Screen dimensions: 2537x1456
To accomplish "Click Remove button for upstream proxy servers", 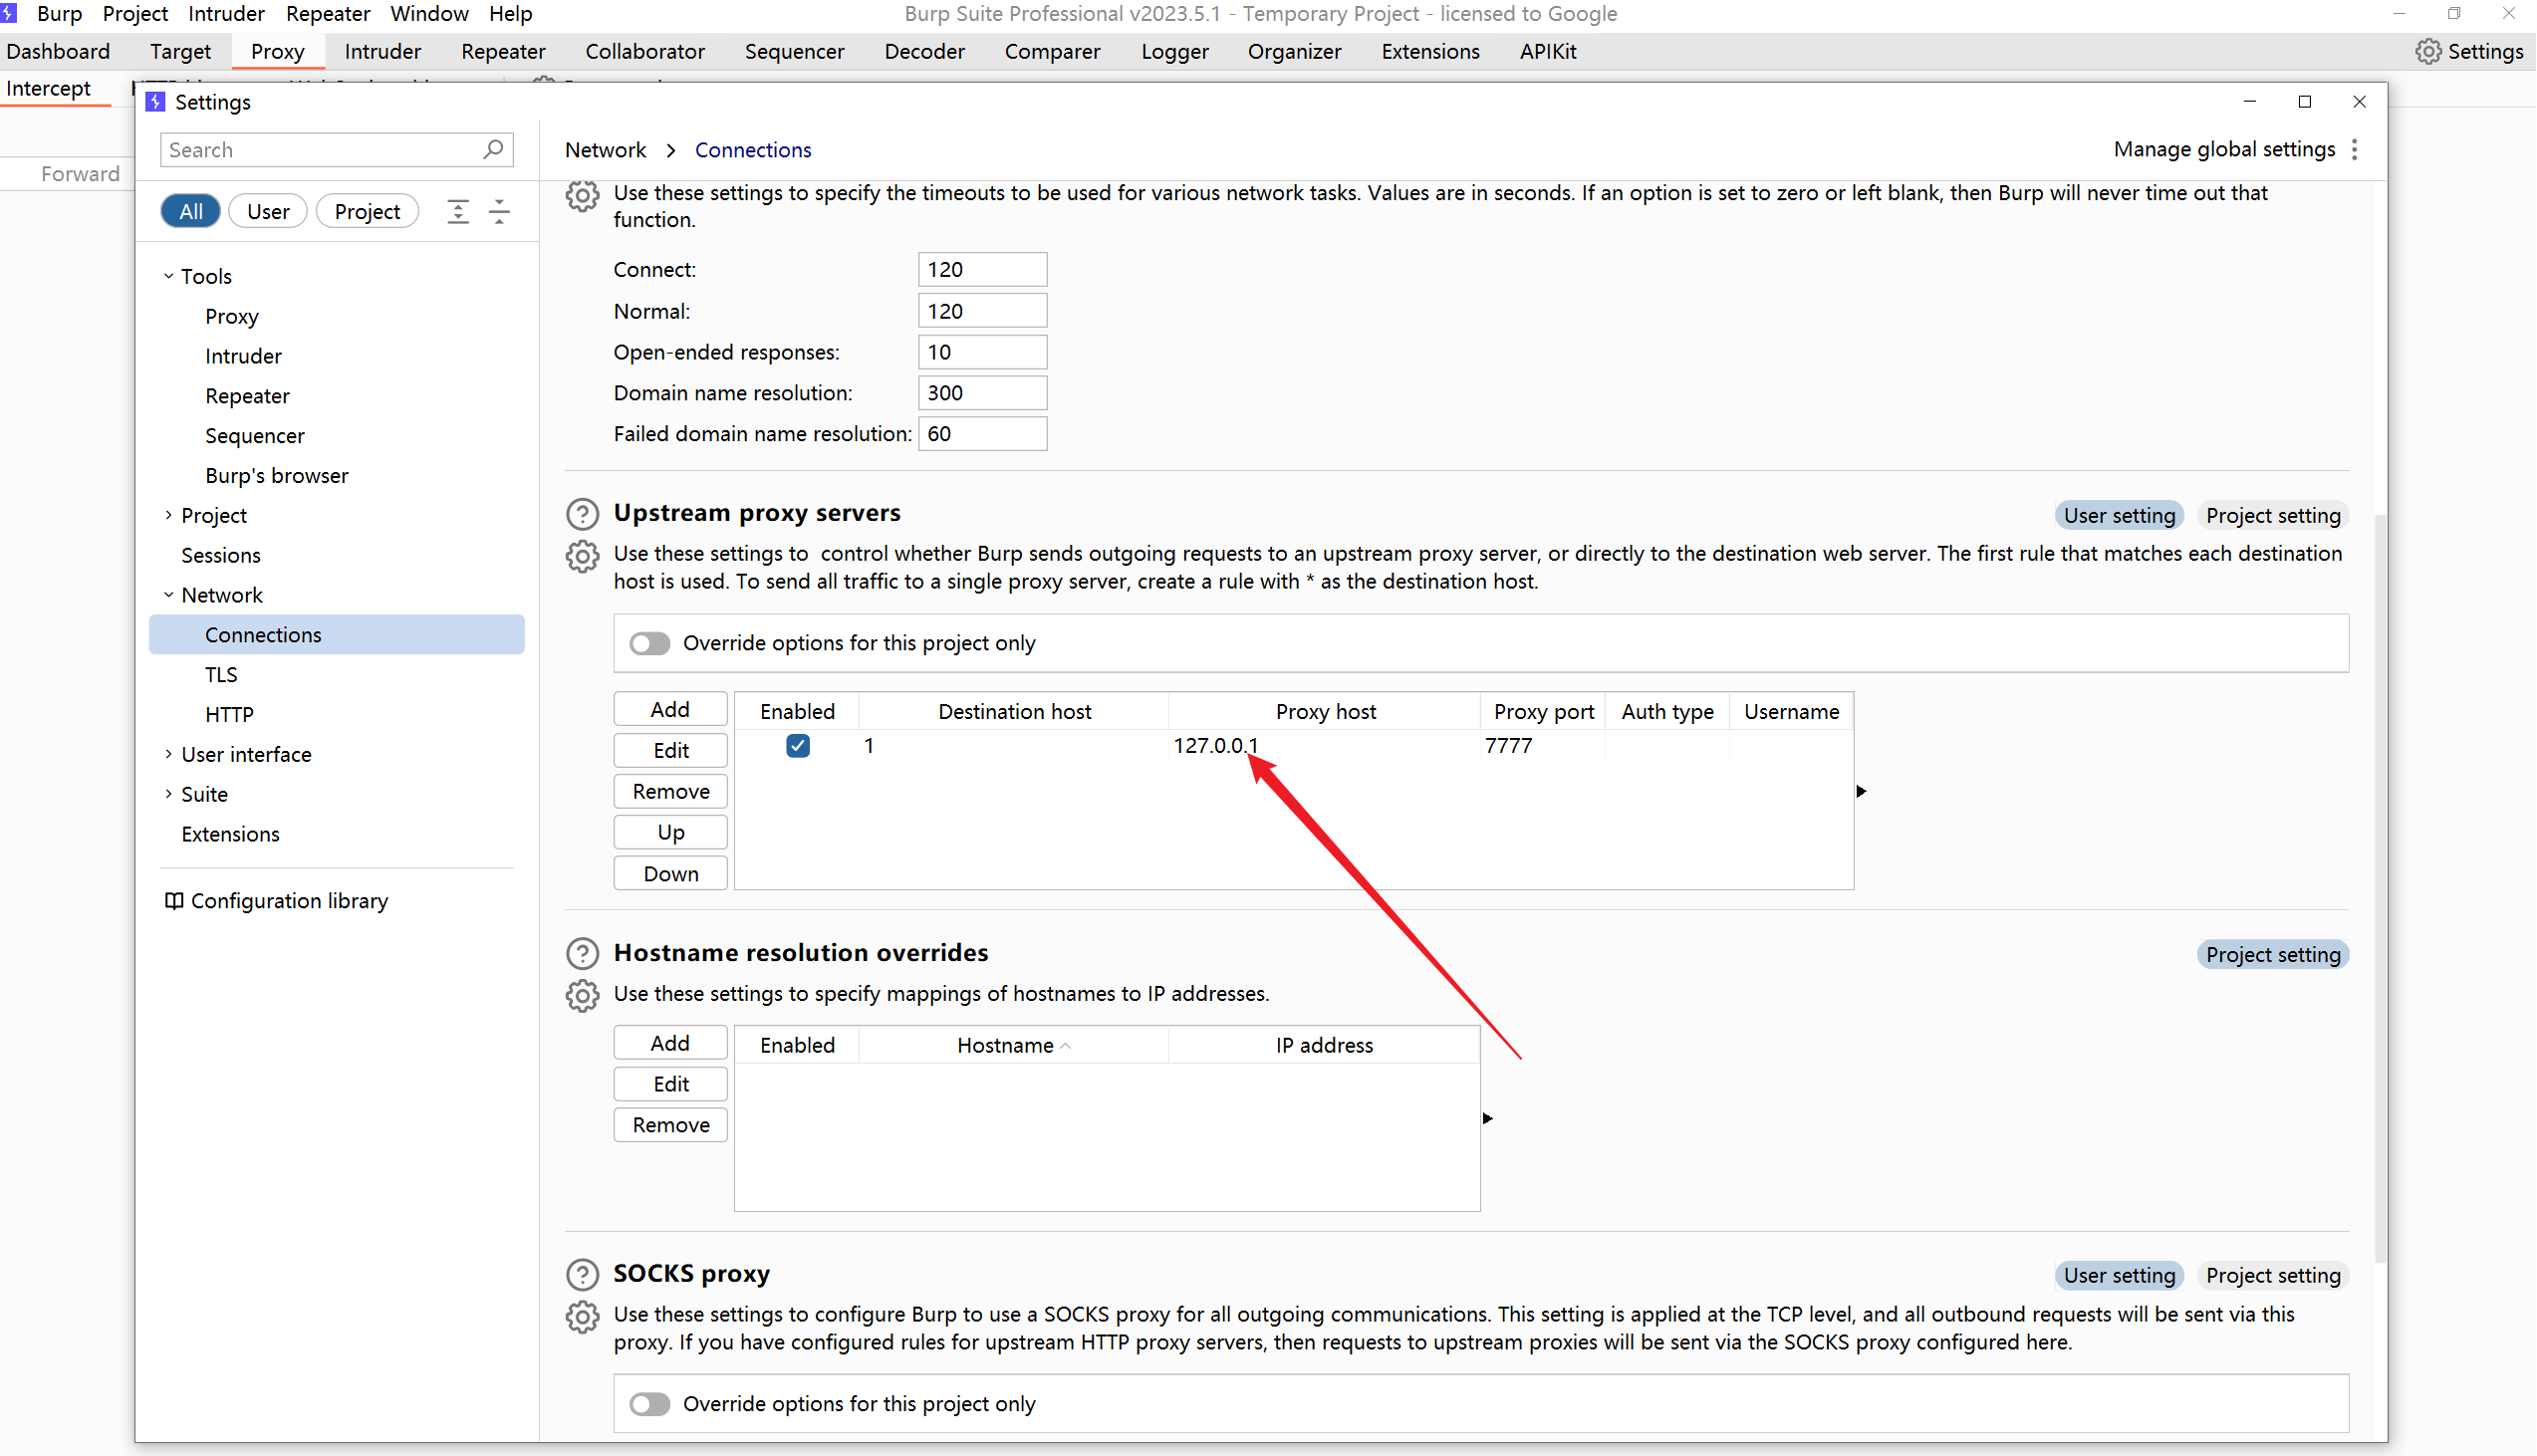I will tap(671, 792).
